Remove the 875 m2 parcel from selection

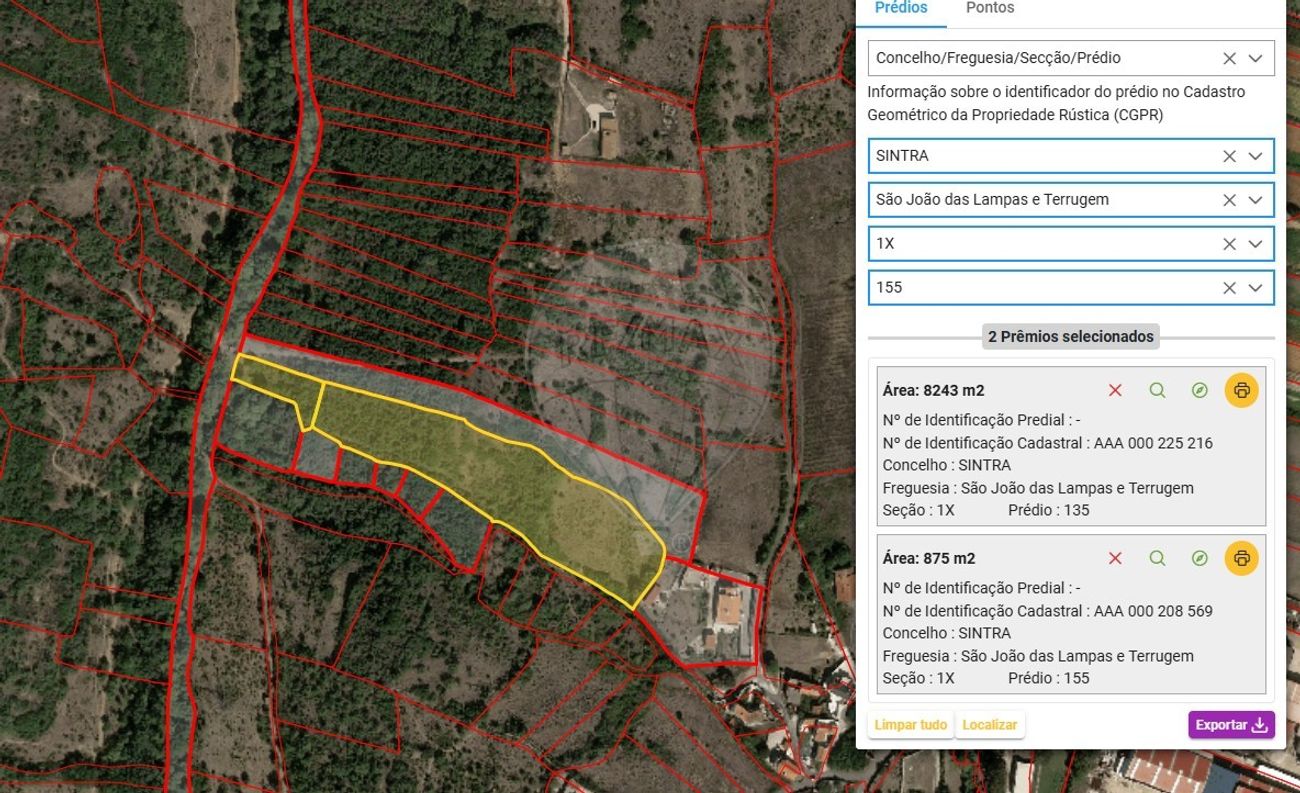(1115, 558)
